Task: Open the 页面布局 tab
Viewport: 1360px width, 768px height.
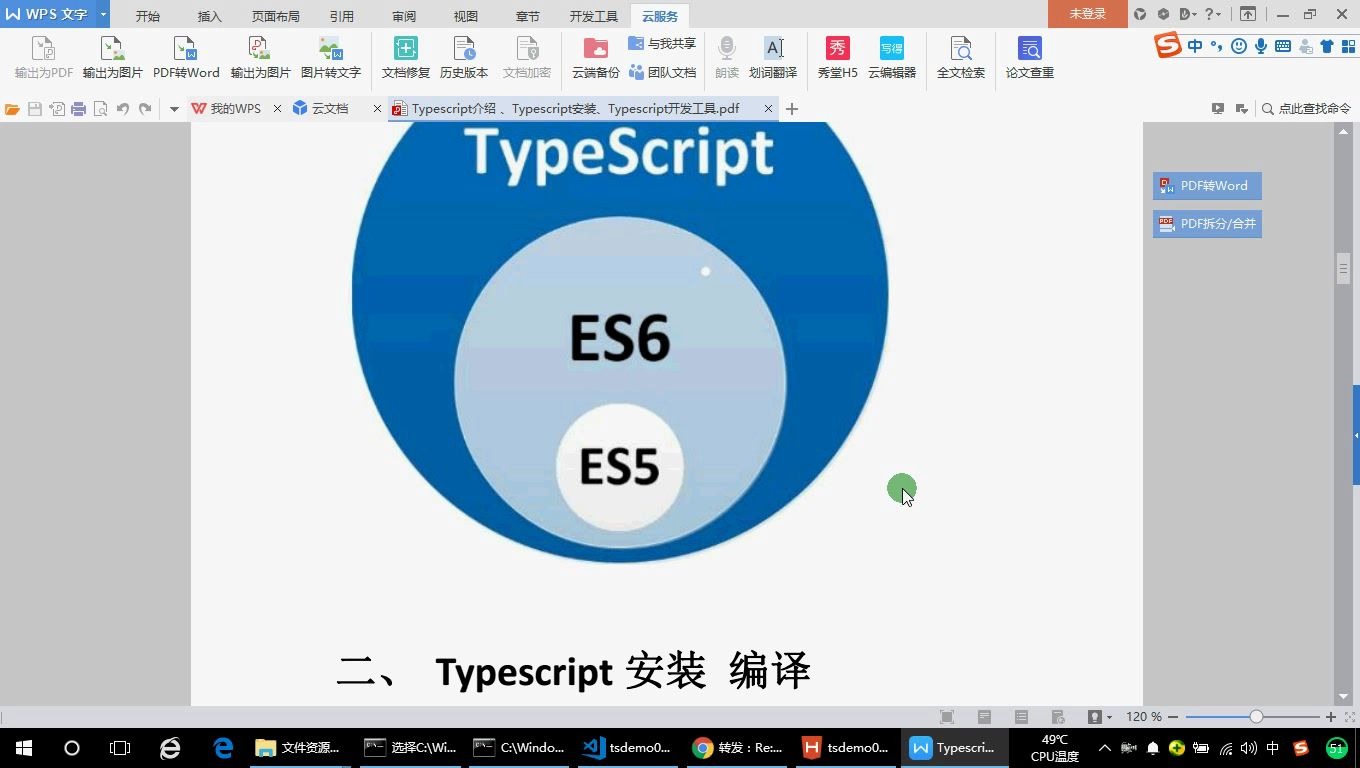Action: (275, 16)
